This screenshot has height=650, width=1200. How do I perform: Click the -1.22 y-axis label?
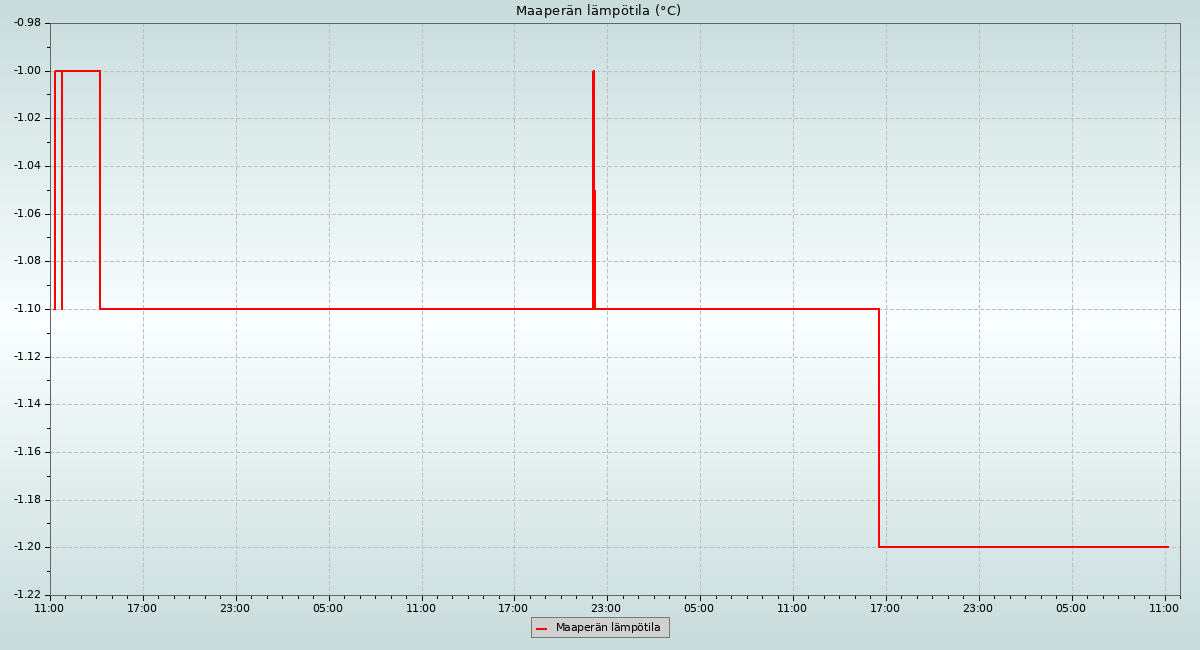tap(27, 595)
